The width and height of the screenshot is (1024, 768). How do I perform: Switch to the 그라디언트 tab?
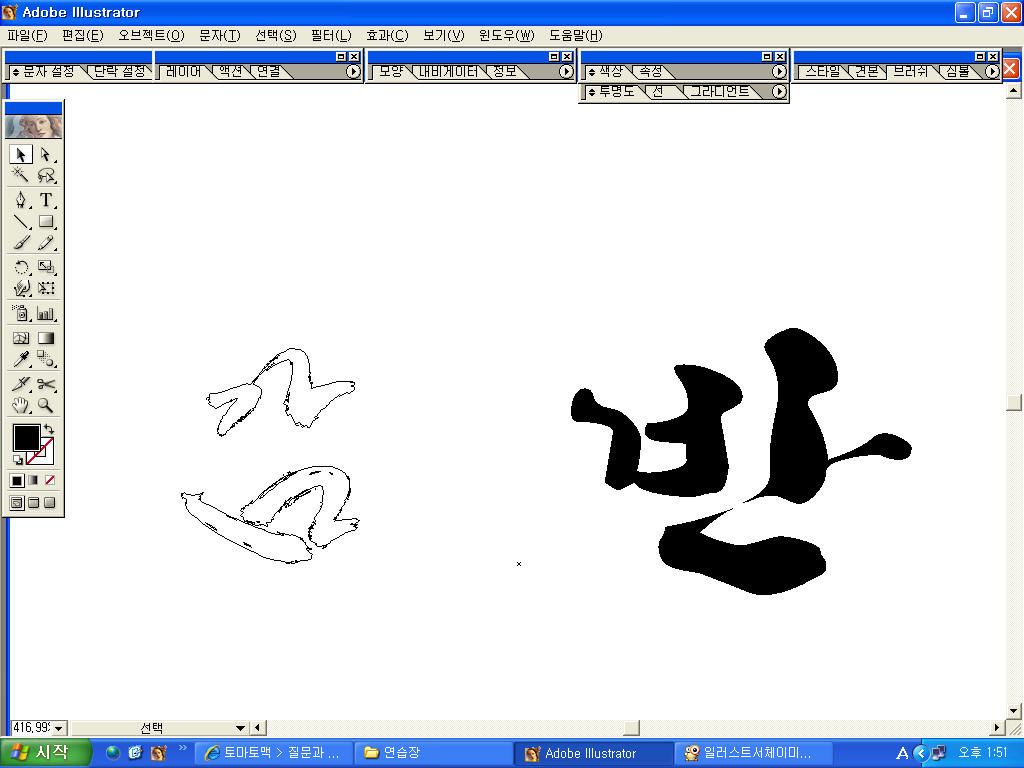pos(719,92)
